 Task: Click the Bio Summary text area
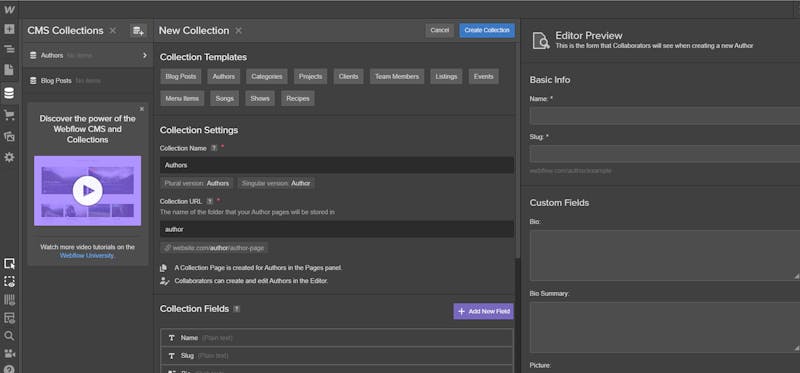click(x=665, y=327)
